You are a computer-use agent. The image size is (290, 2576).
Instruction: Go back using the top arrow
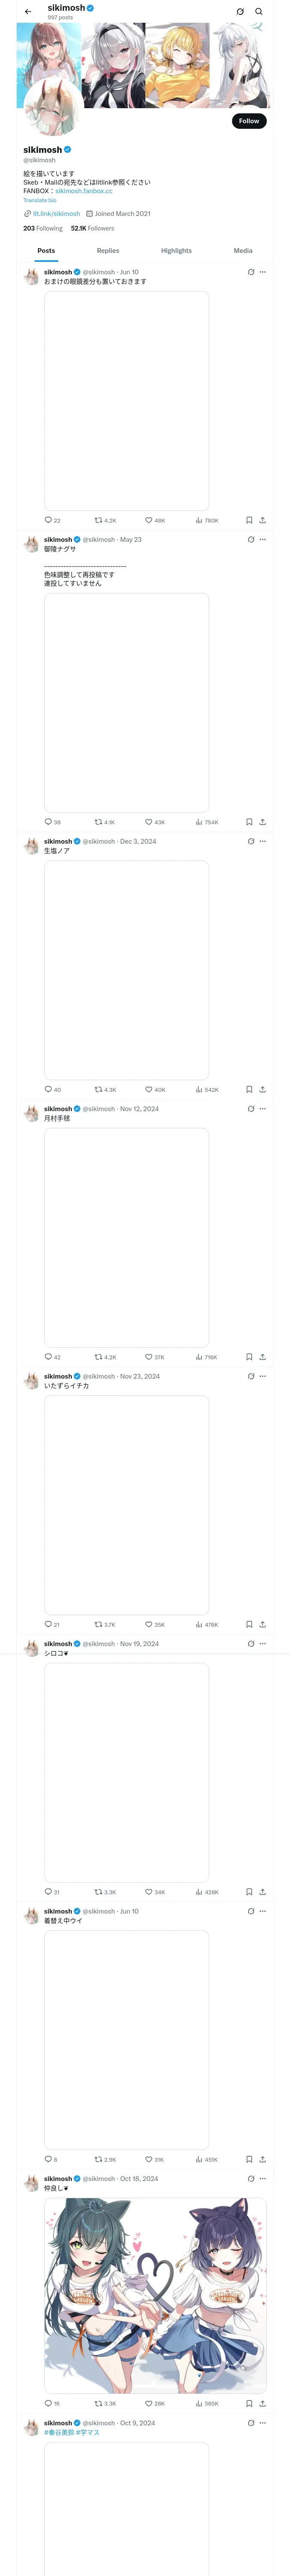pos(28,12)
